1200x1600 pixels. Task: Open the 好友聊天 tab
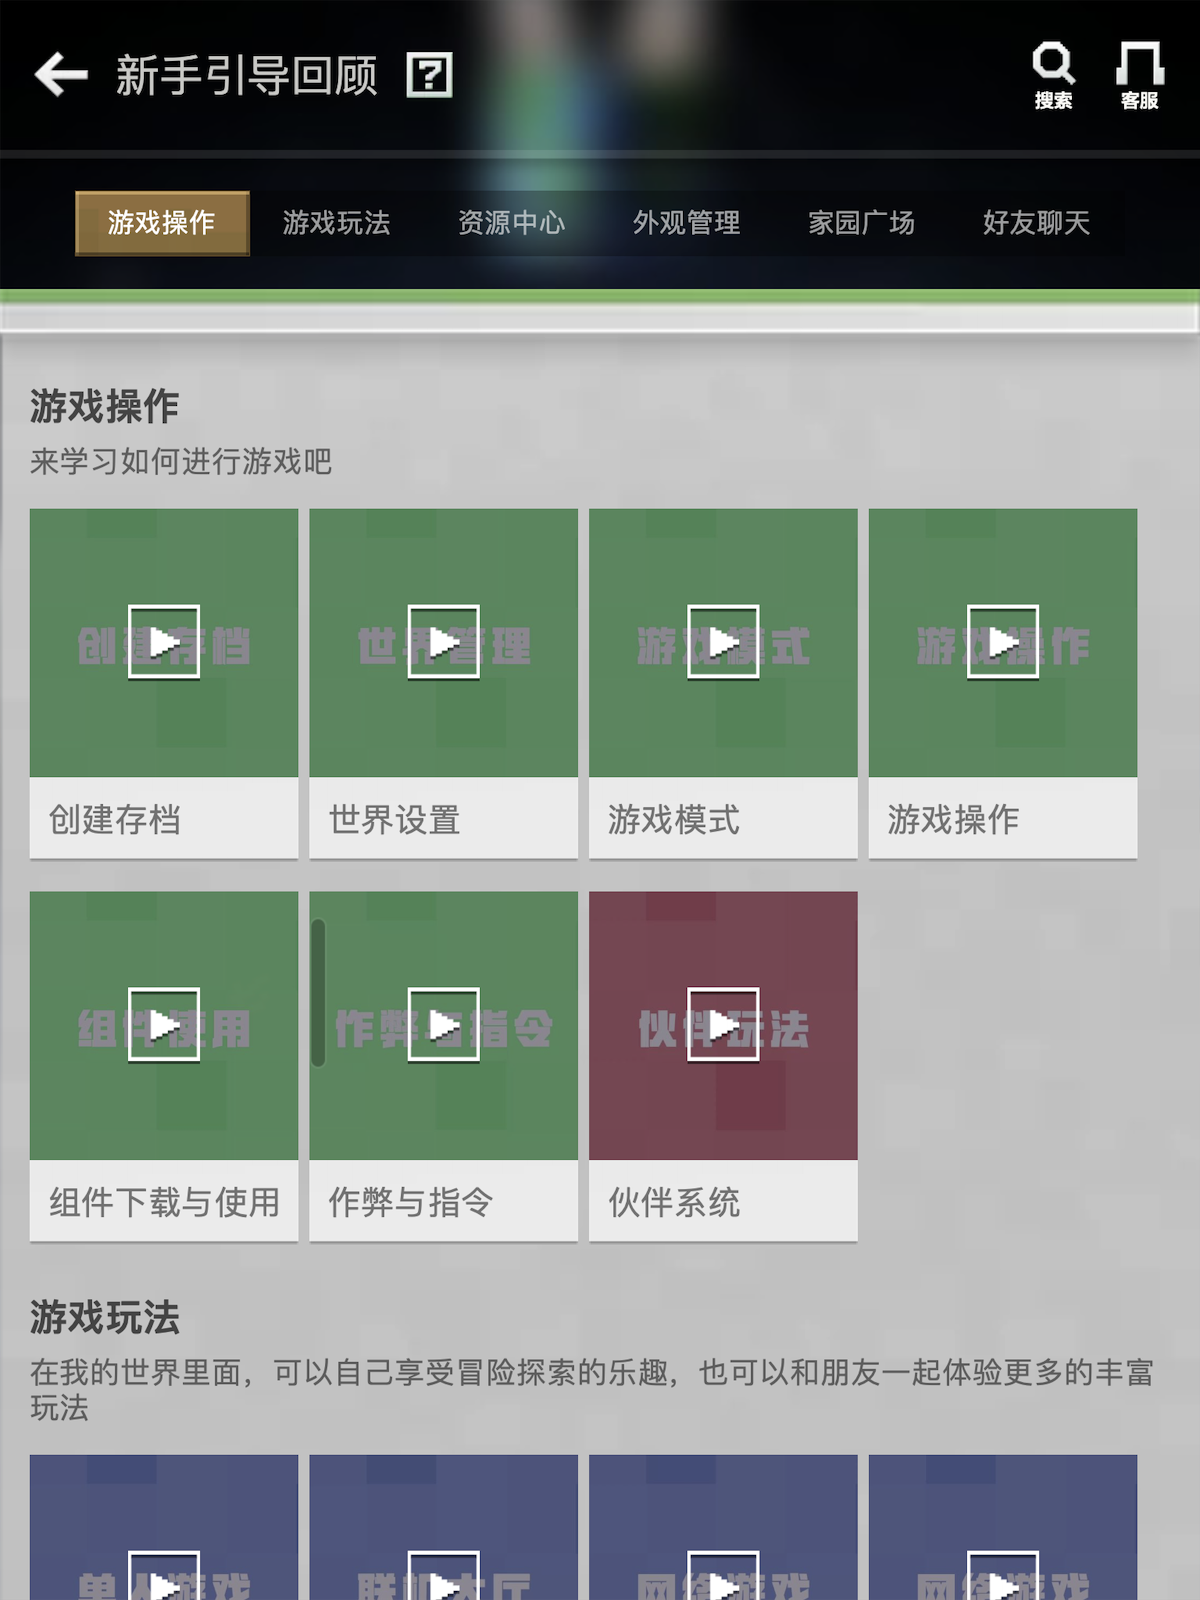(1037, 223)
